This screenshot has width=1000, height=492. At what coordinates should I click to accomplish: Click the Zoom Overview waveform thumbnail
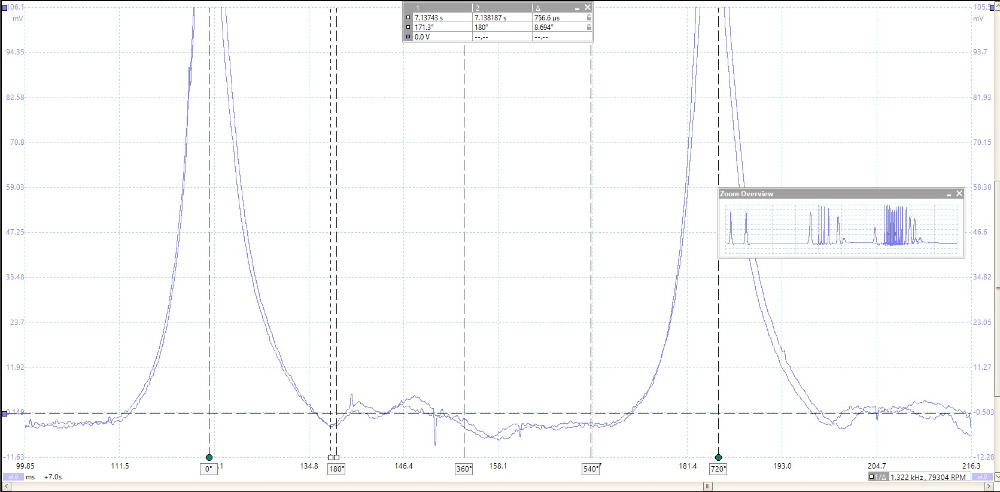pyautogui.click(x=840, y=226)
